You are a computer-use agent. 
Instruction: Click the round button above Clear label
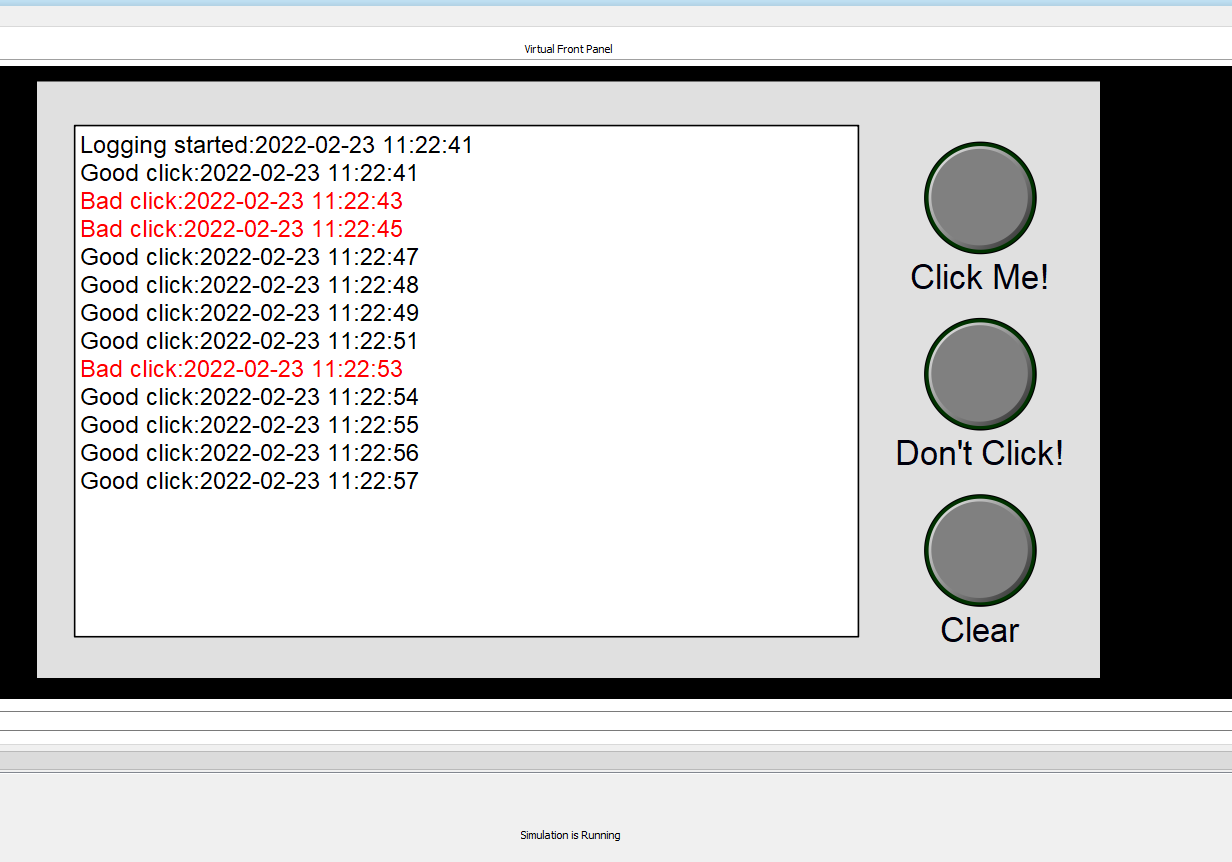point(980,549)
